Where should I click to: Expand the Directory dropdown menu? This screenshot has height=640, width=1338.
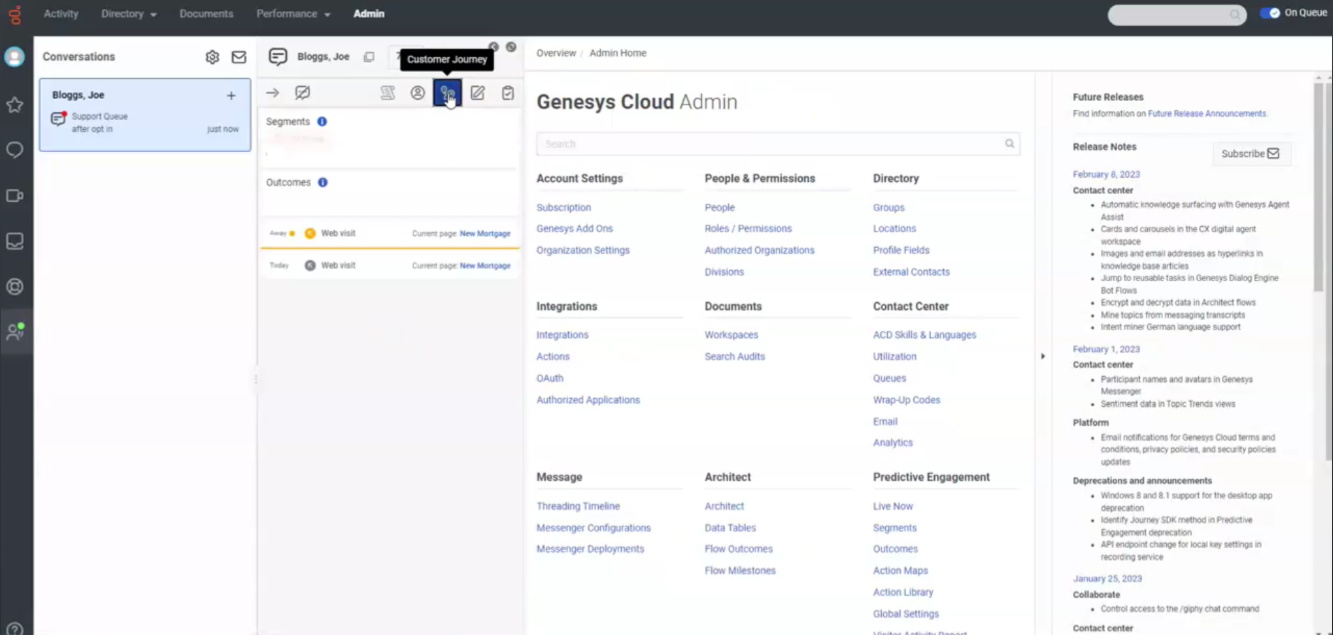tap(129, 14)
